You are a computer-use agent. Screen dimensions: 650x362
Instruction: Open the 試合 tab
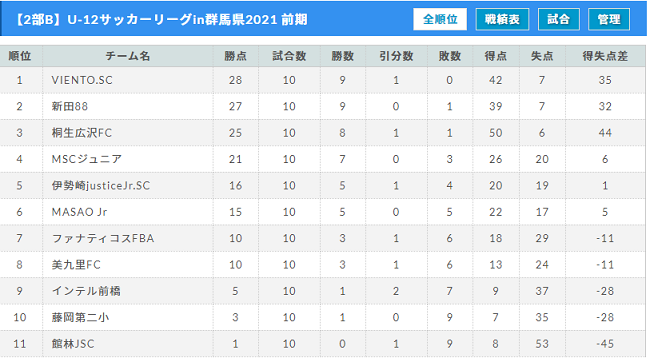tap(558, 19)
